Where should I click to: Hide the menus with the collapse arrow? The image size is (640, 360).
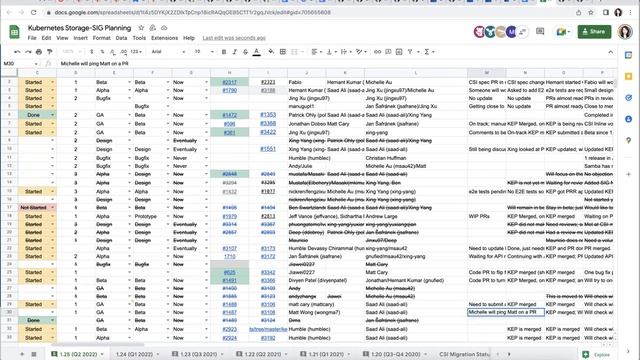click(x=610, y=52)
